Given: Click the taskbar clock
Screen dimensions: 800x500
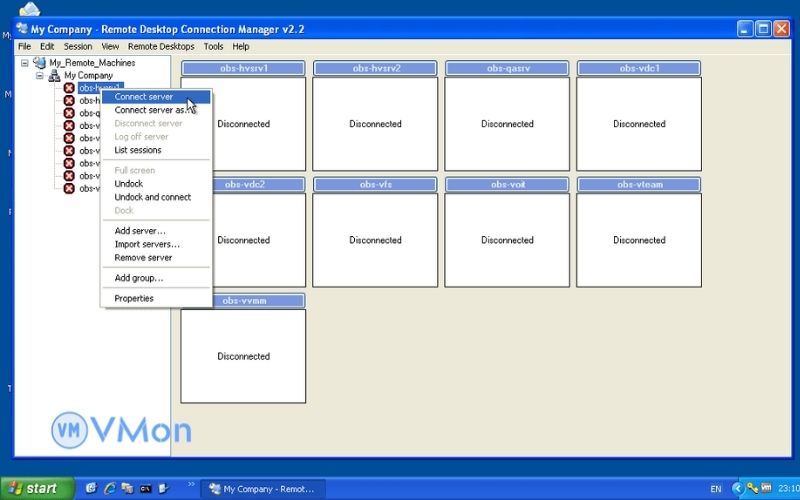Looking at the screenshot, I should 788,489.
